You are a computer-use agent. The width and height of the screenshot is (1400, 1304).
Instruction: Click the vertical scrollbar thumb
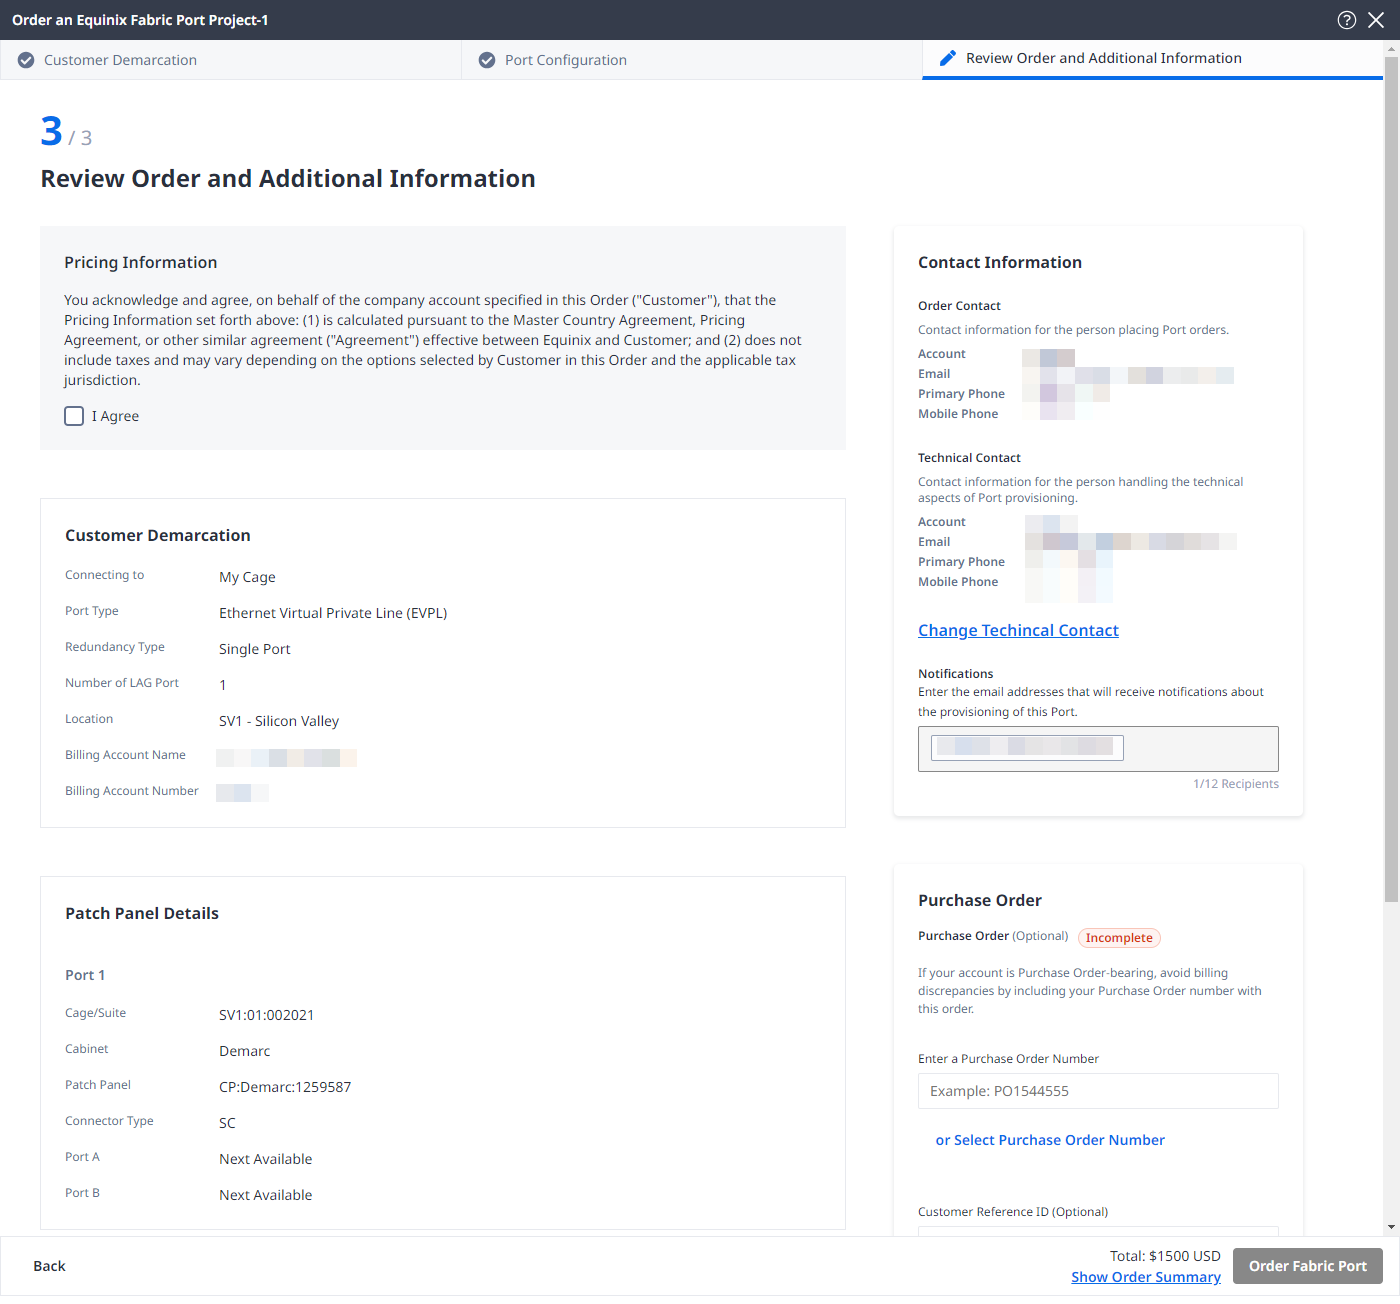(x=1391, y=480)
